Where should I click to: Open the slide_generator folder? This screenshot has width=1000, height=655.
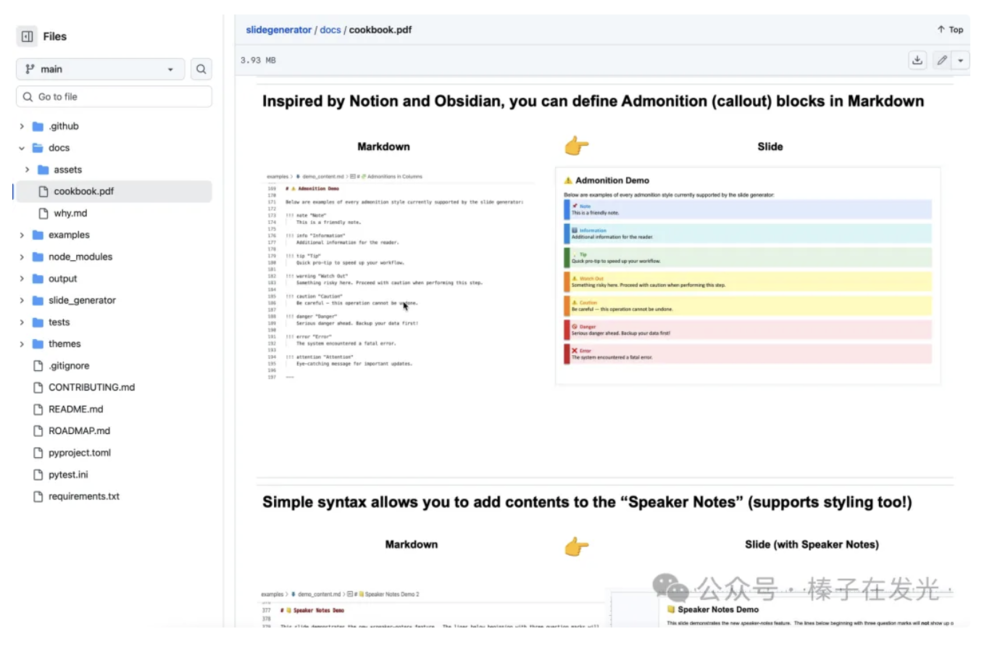click(82, 300)
